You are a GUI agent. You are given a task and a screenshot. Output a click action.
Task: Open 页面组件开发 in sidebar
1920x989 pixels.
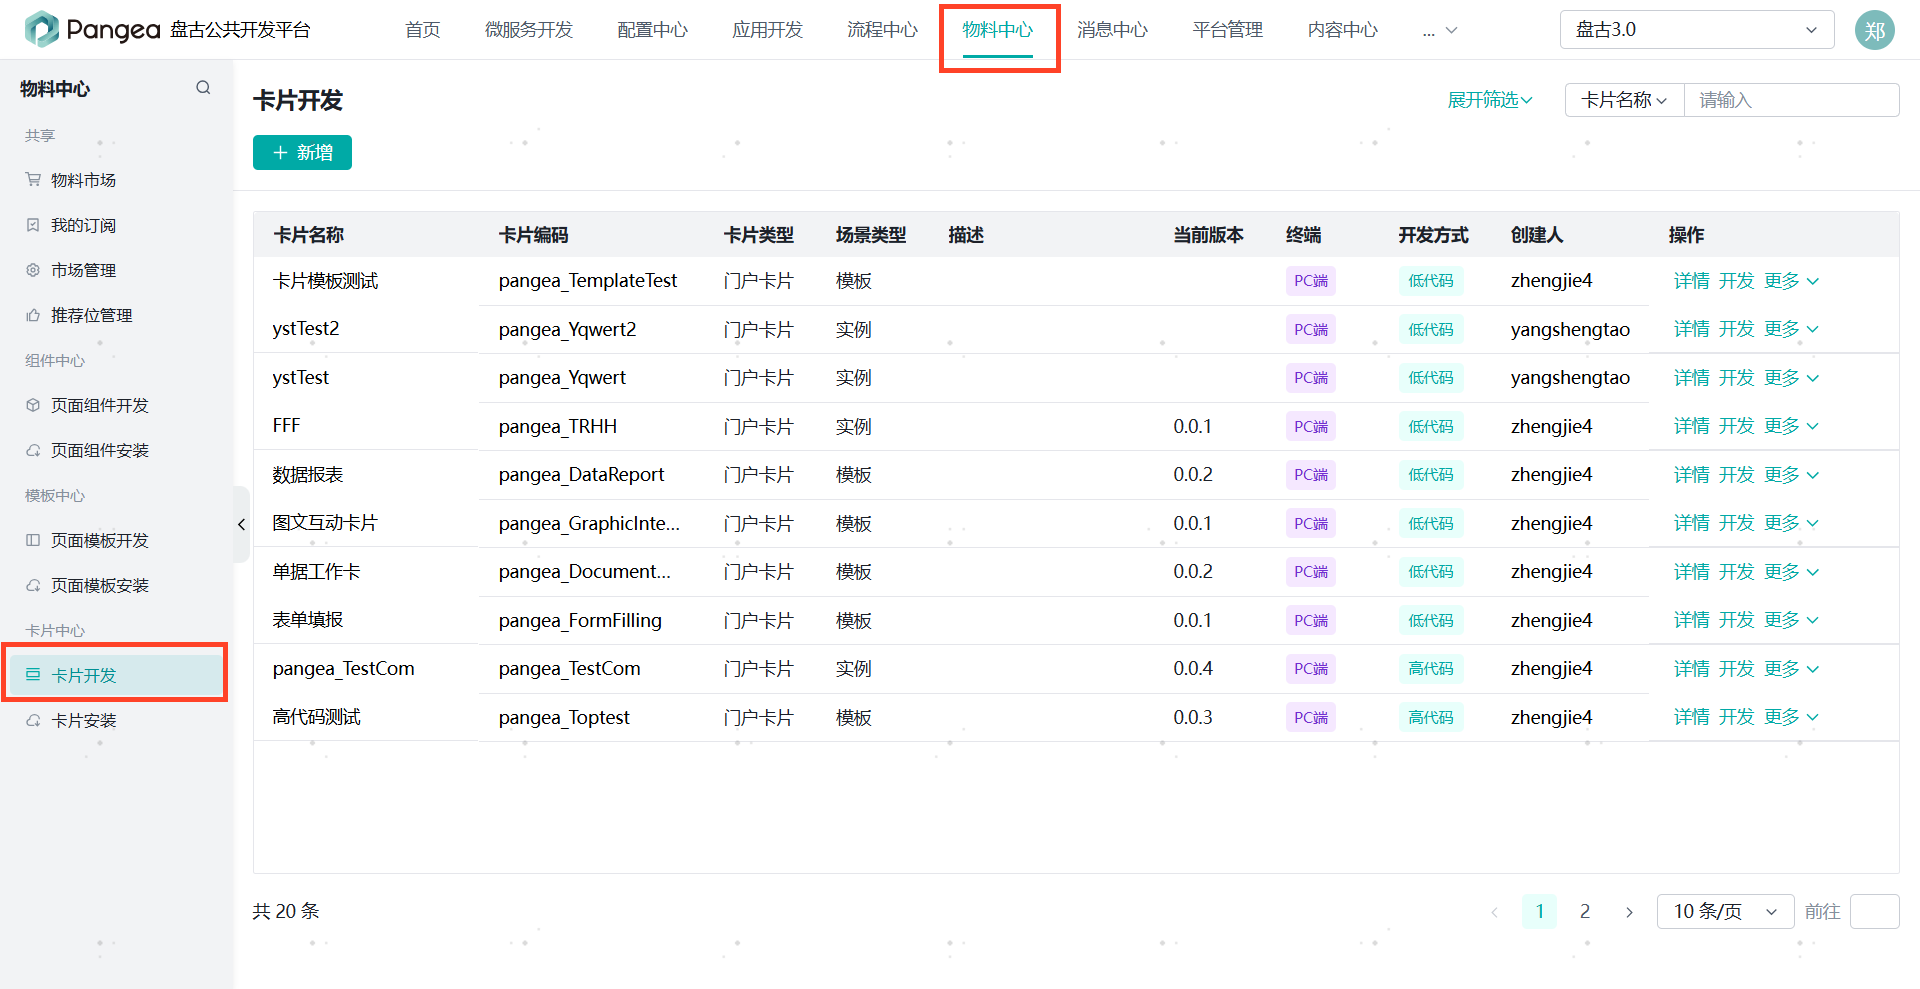[100, 405]
